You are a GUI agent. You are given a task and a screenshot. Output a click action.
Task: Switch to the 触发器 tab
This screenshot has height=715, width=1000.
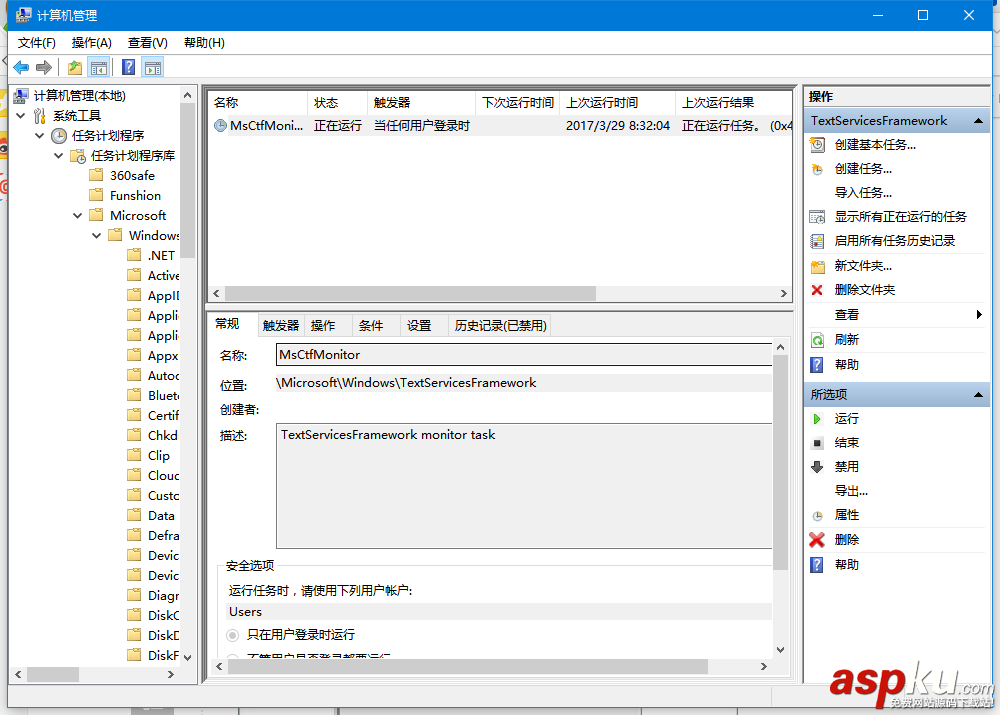(x=281, y=324)
